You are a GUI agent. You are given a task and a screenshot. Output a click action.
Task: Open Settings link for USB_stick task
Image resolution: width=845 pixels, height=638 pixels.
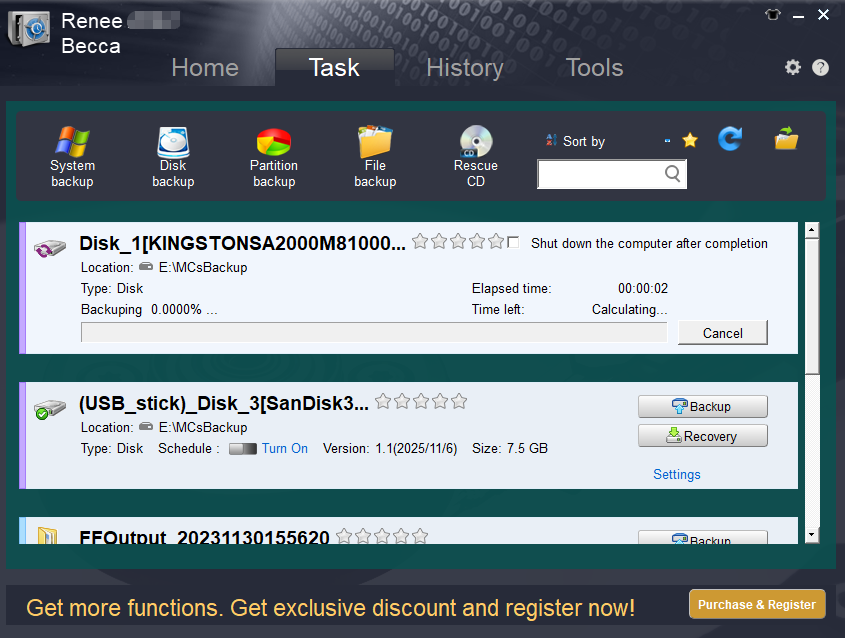(x=677, y=474)
